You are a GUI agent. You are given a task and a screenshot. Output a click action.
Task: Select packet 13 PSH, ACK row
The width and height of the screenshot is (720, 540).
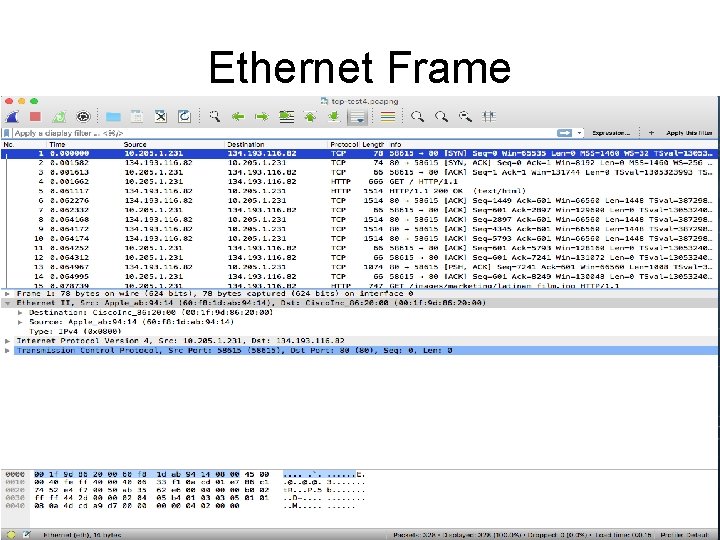tap(359, 267)
